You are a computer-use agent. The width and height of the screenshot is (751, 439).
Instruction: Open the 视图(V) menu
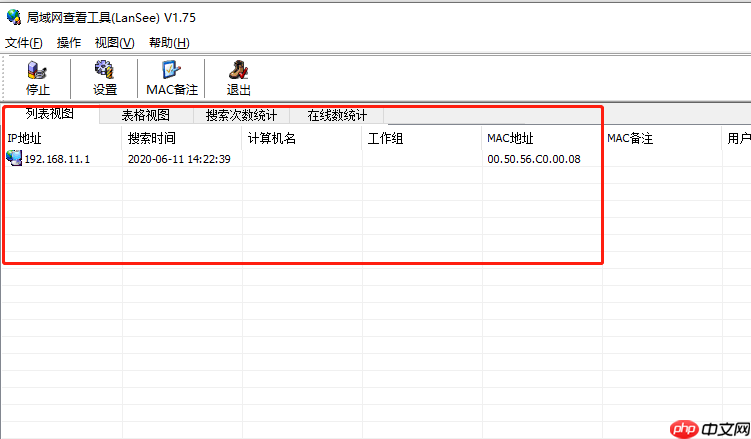(x=114, y=43)
